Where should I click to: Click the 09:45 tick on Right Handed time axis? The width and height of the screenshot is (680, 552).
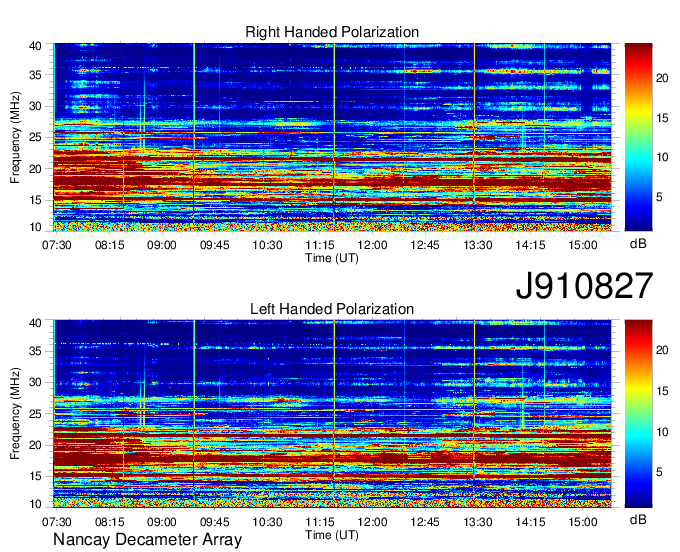[x=214, y=245]
